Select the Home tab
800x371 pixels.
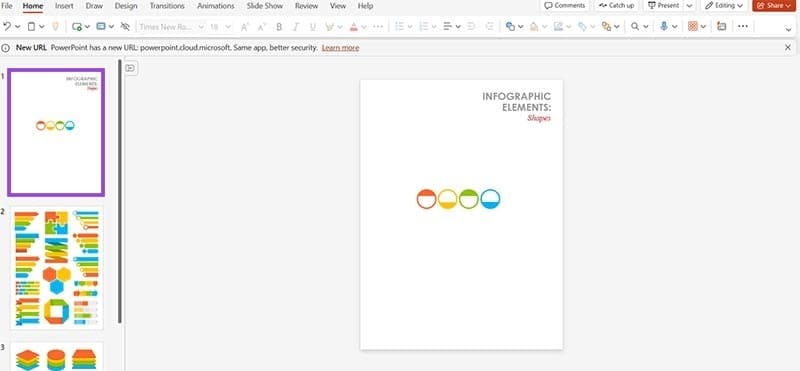click(x=33, y=6)
